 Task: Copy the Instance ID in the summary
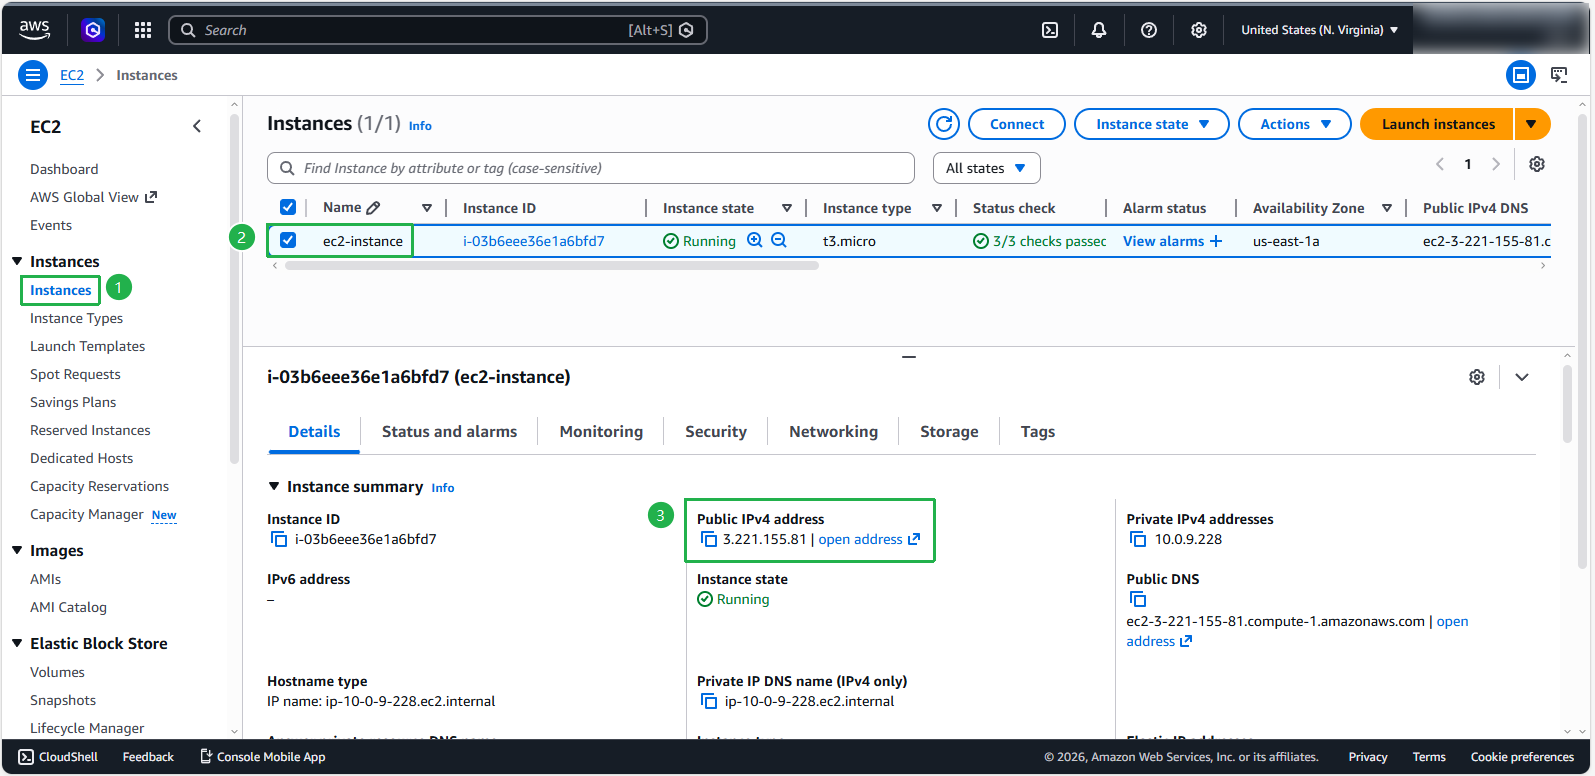[x=279, y=539]
